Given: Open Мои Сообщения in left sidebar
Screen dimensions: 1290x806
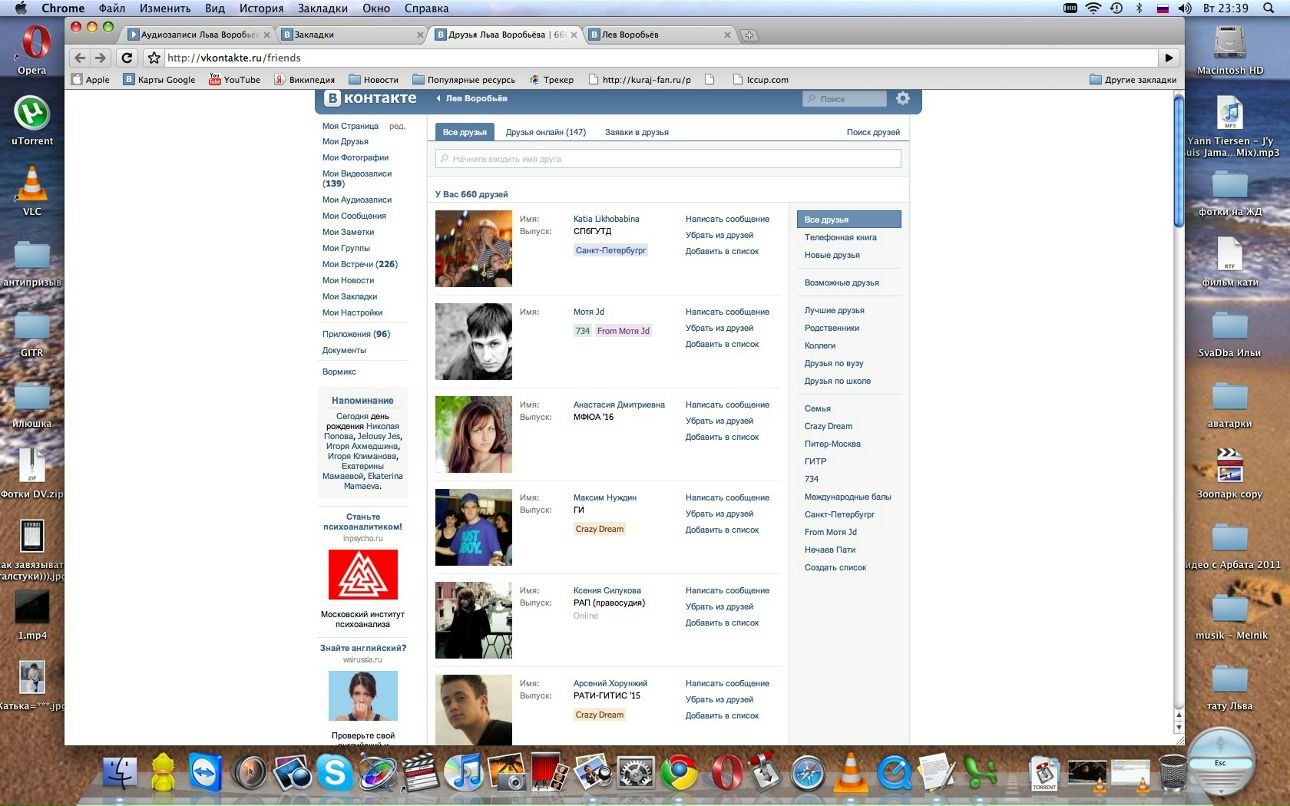Looking at the screenshot, I should [354, 216].
